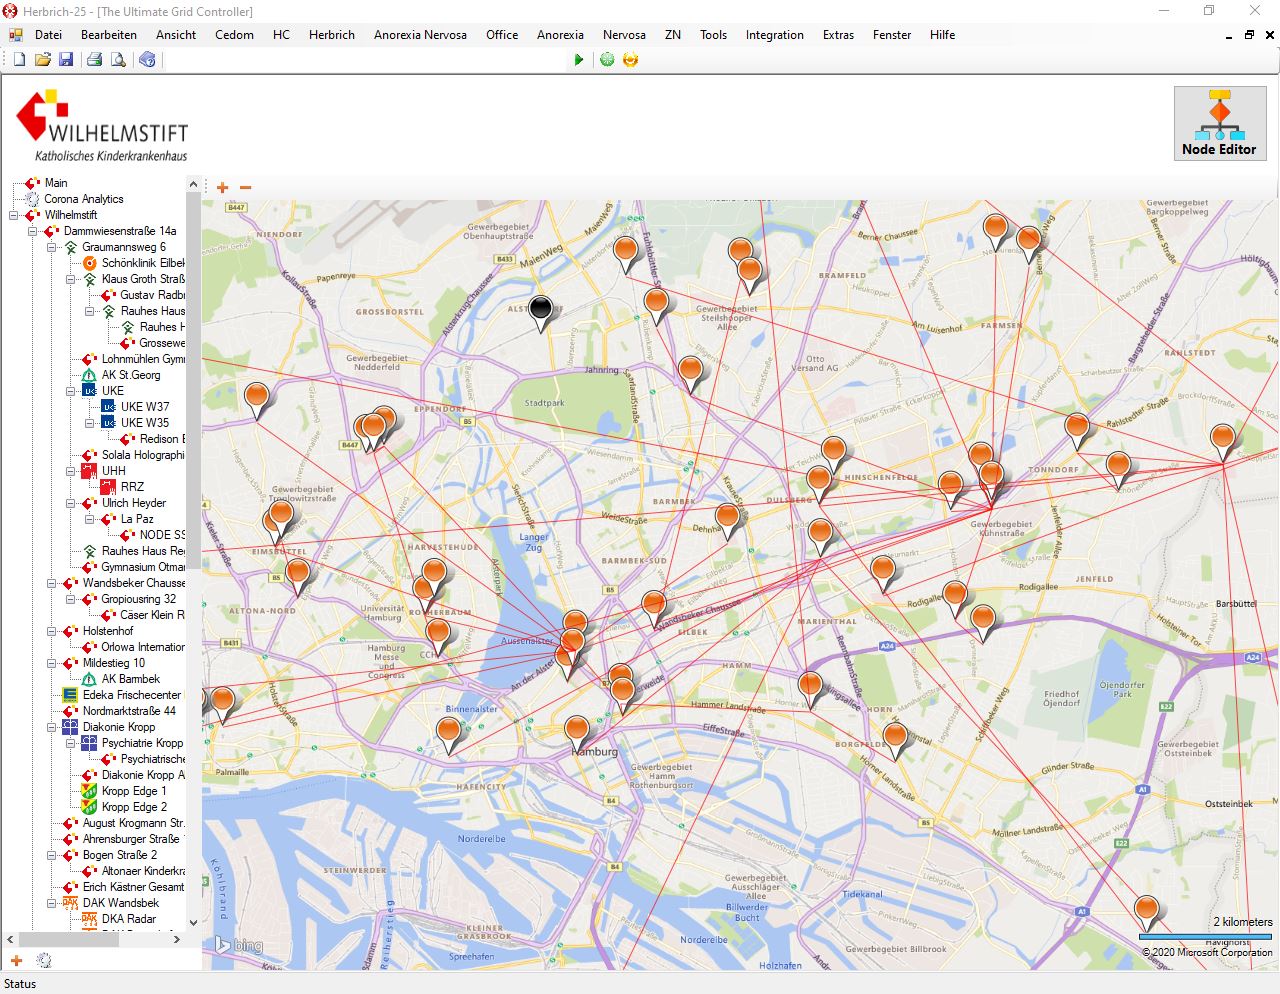Click the RRZ red castle icon
1280x994 pixels.
(x=108, y=487)
